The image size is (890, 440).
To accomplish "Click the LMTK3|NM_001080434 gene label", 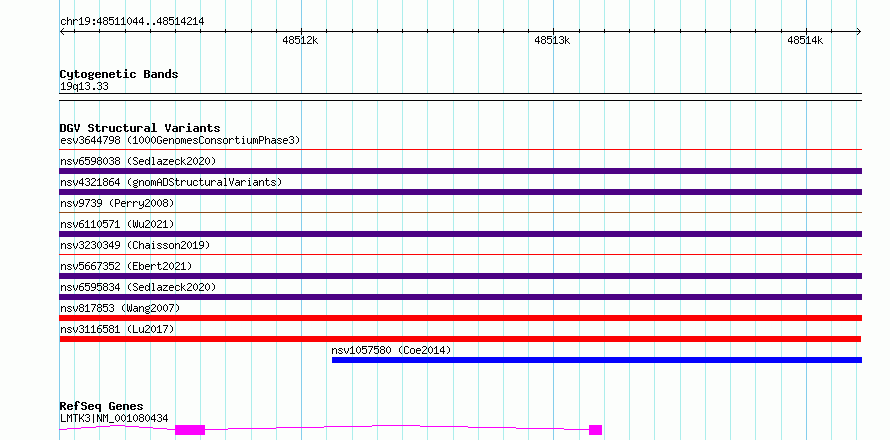I will click(114, 418).
